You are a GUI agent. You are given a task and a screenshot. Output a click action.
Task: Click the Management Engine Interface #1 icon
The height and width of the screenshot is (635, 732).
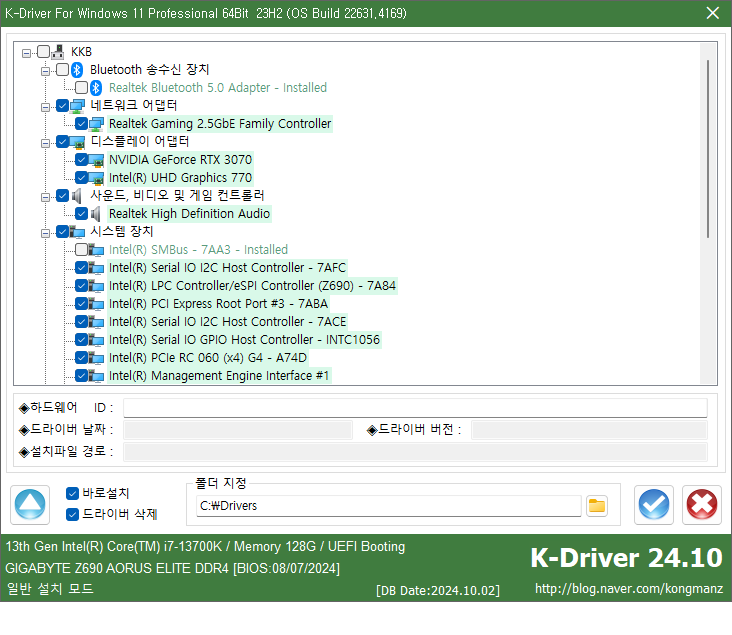click(96, 376)
